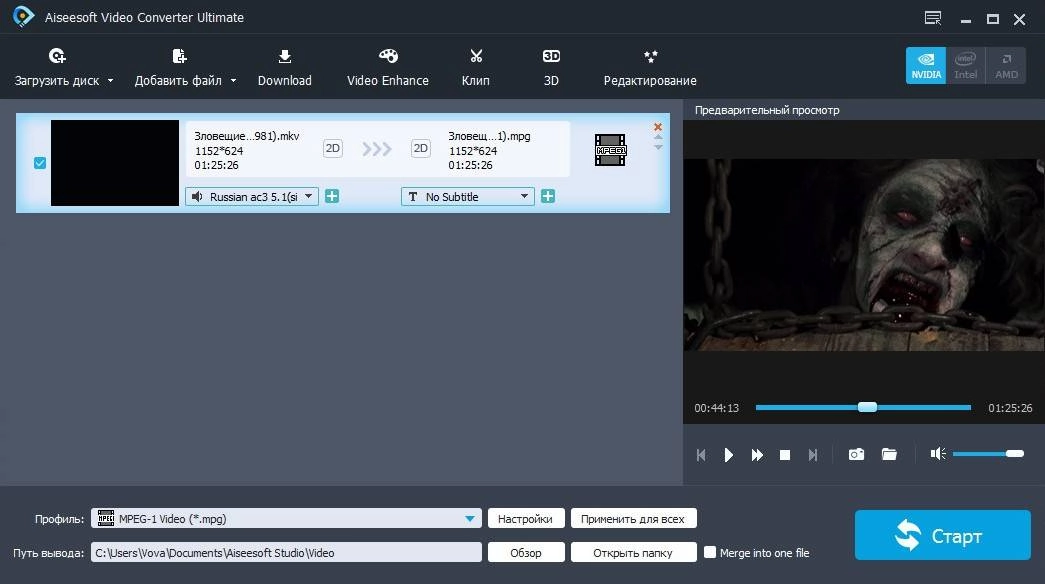1045x584 pixels.
Task: Click the preview video frame
Action: [x=864, y=255]
